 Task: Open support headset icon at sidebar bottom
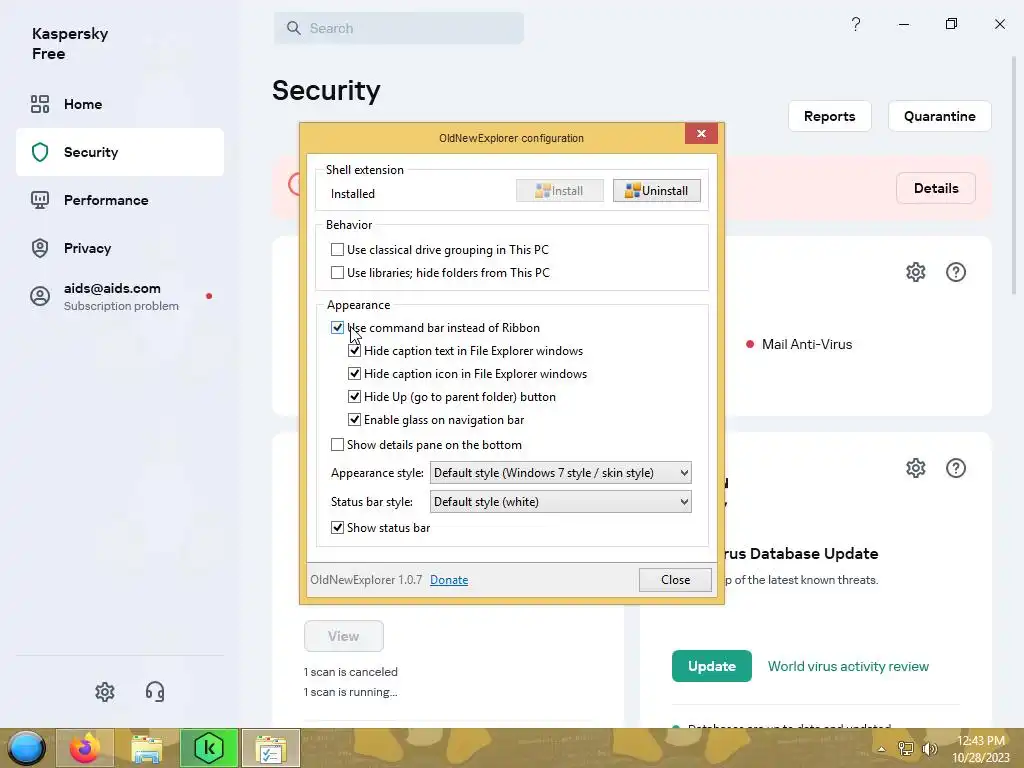tap(155, 692)
